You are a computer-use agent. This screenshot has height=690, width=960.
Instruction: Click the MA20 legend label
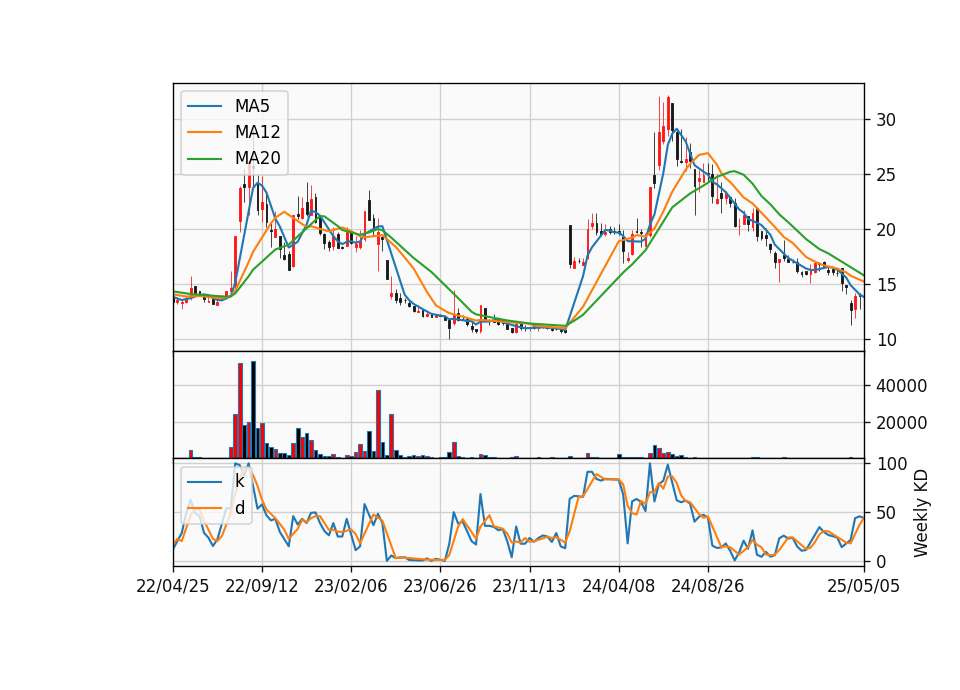(257, 158)
